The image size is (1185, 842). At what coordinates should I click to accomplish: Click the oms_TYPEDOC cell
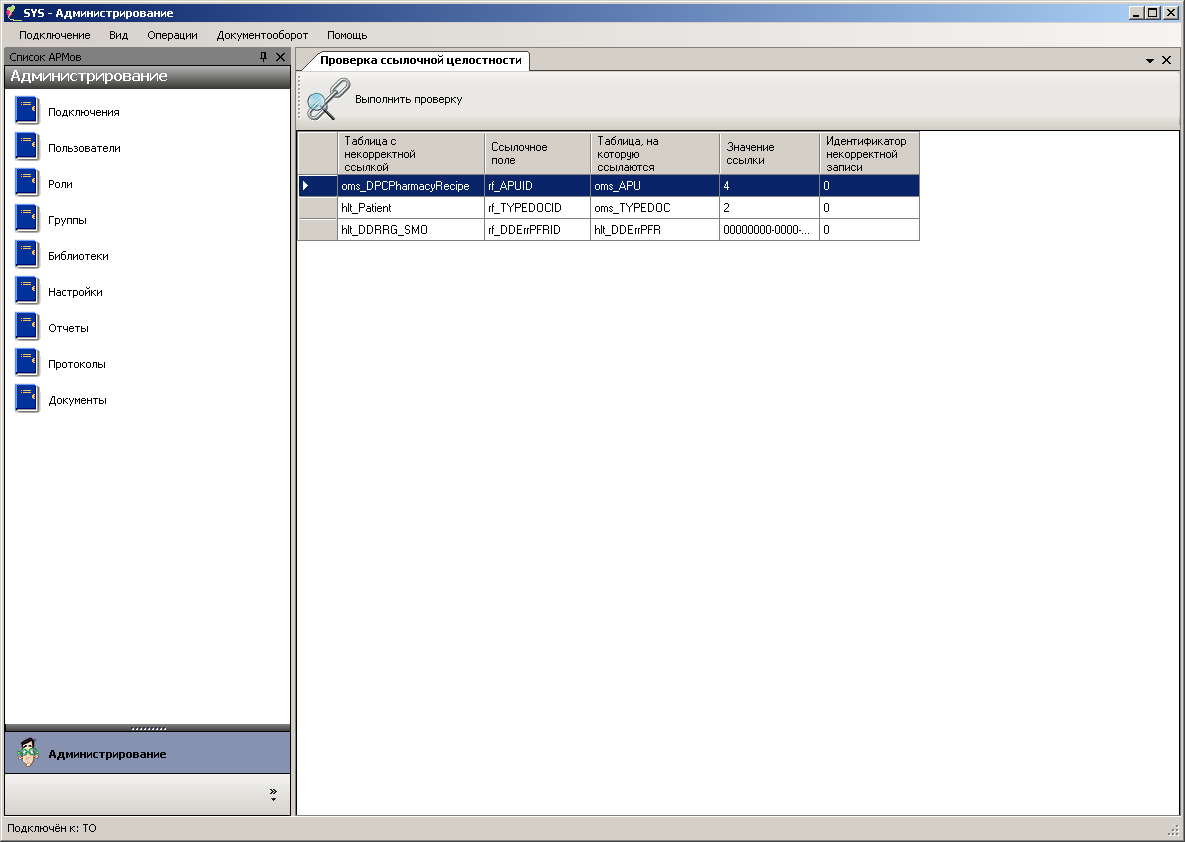point(654,208)
